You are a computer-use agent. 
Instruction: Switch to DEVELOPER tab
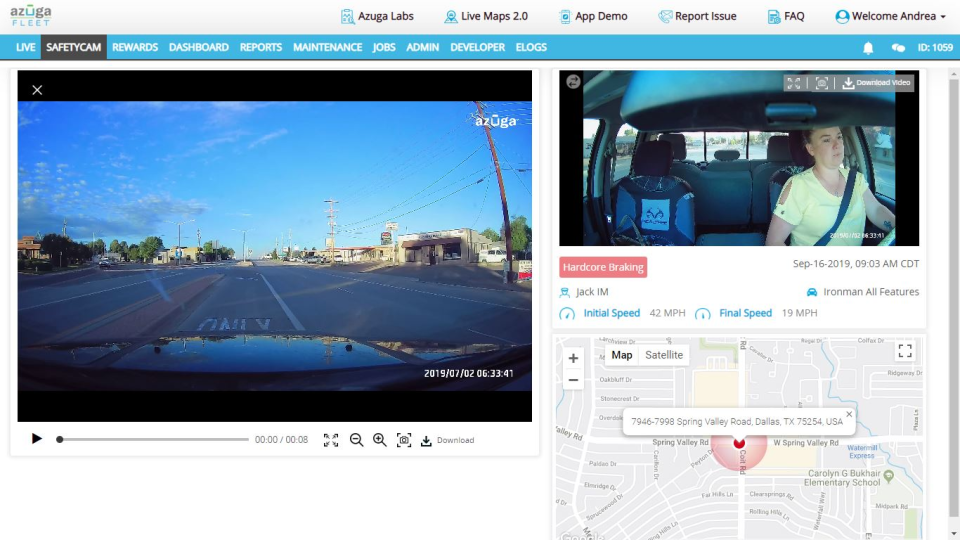pyautogui.click(x=478, y=47)
